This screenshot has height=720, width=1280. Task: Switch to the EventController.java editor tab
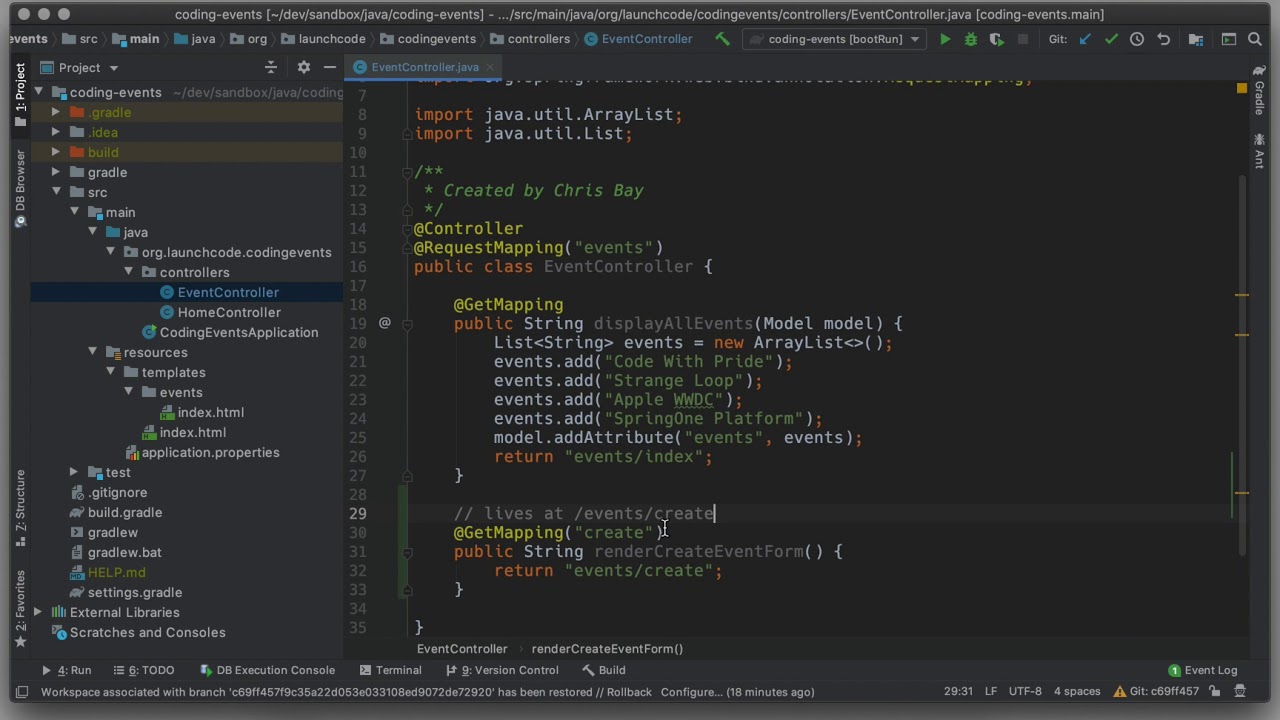pos(424,67)
